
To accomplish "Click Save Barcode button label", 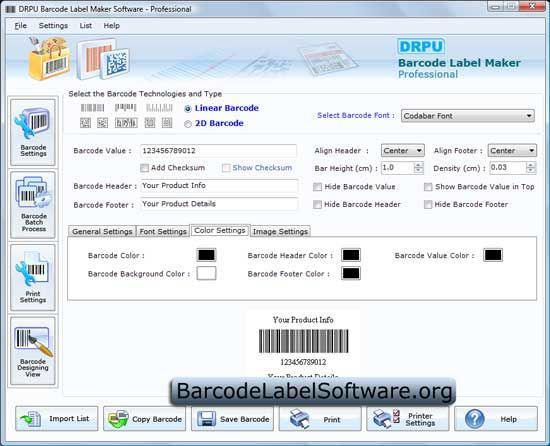I will click(x=244, y=419).
